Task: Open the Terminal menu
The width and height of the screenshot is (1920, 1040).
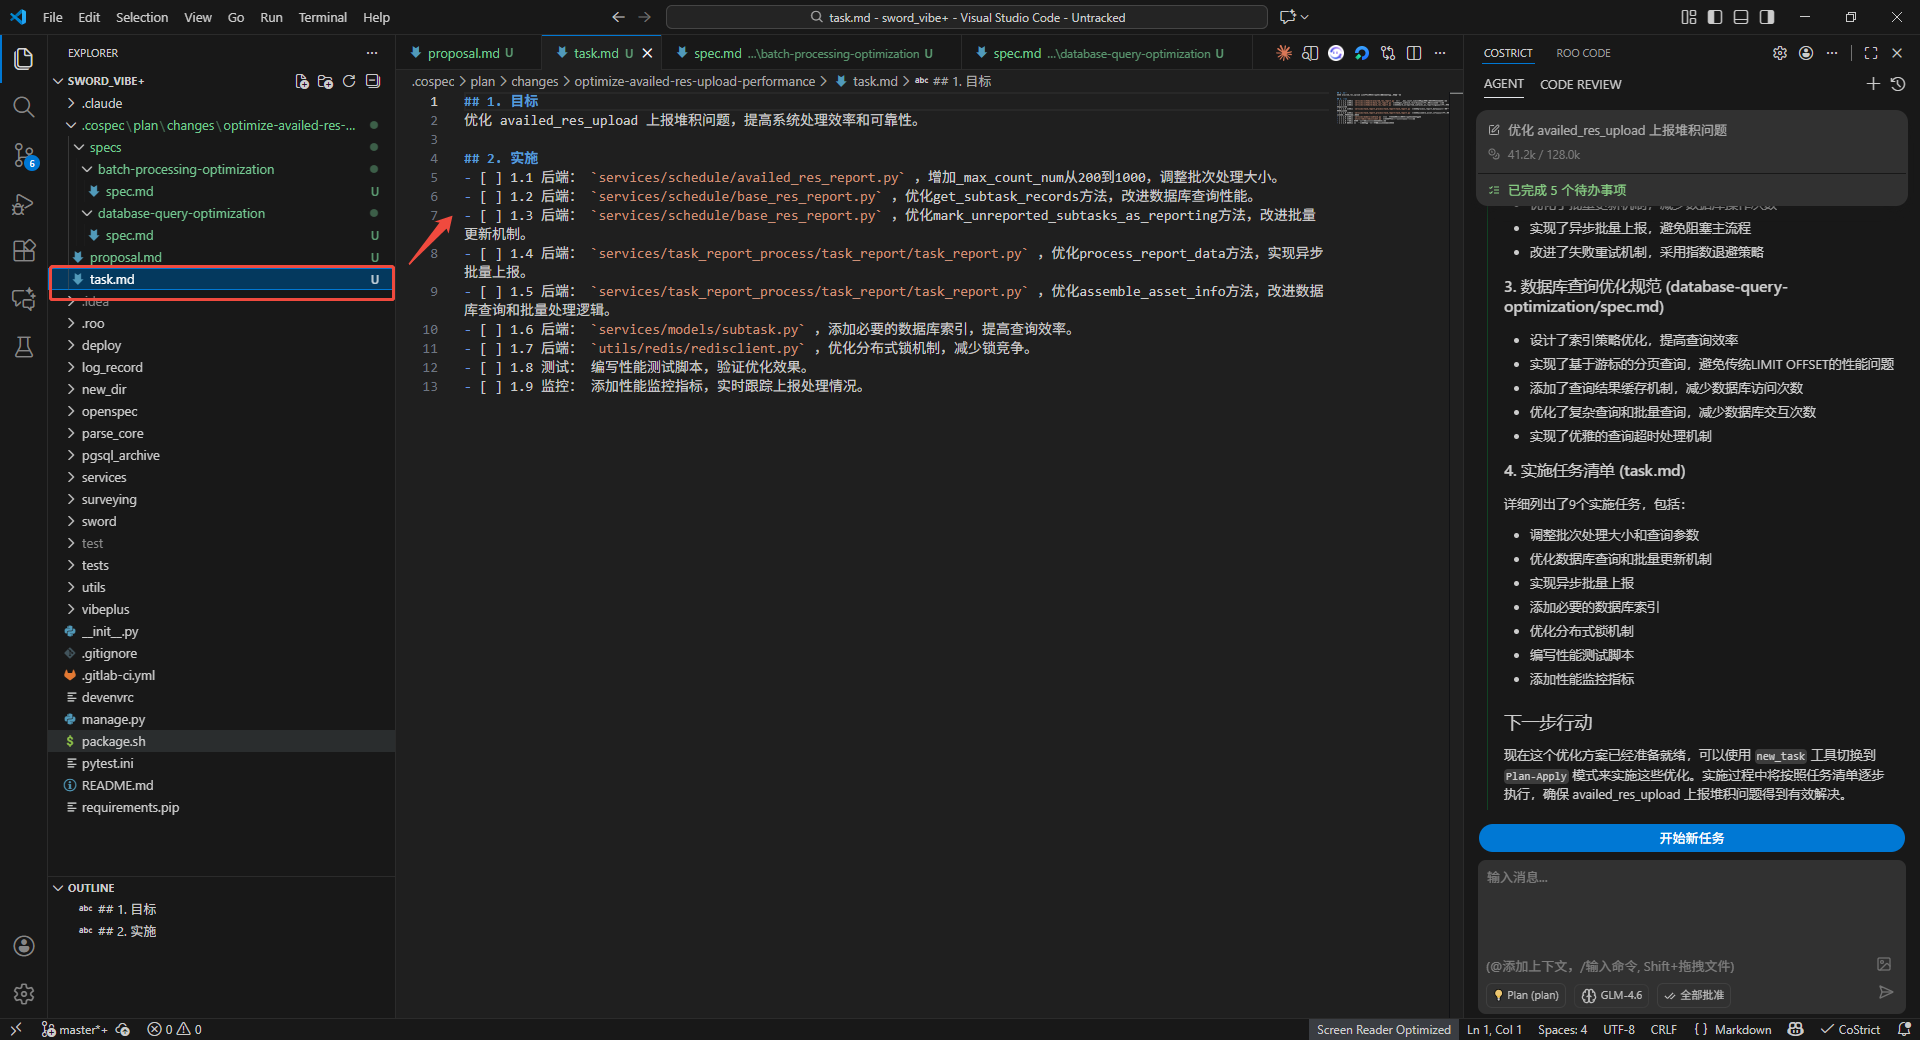Action: click(x=322, y=17)
